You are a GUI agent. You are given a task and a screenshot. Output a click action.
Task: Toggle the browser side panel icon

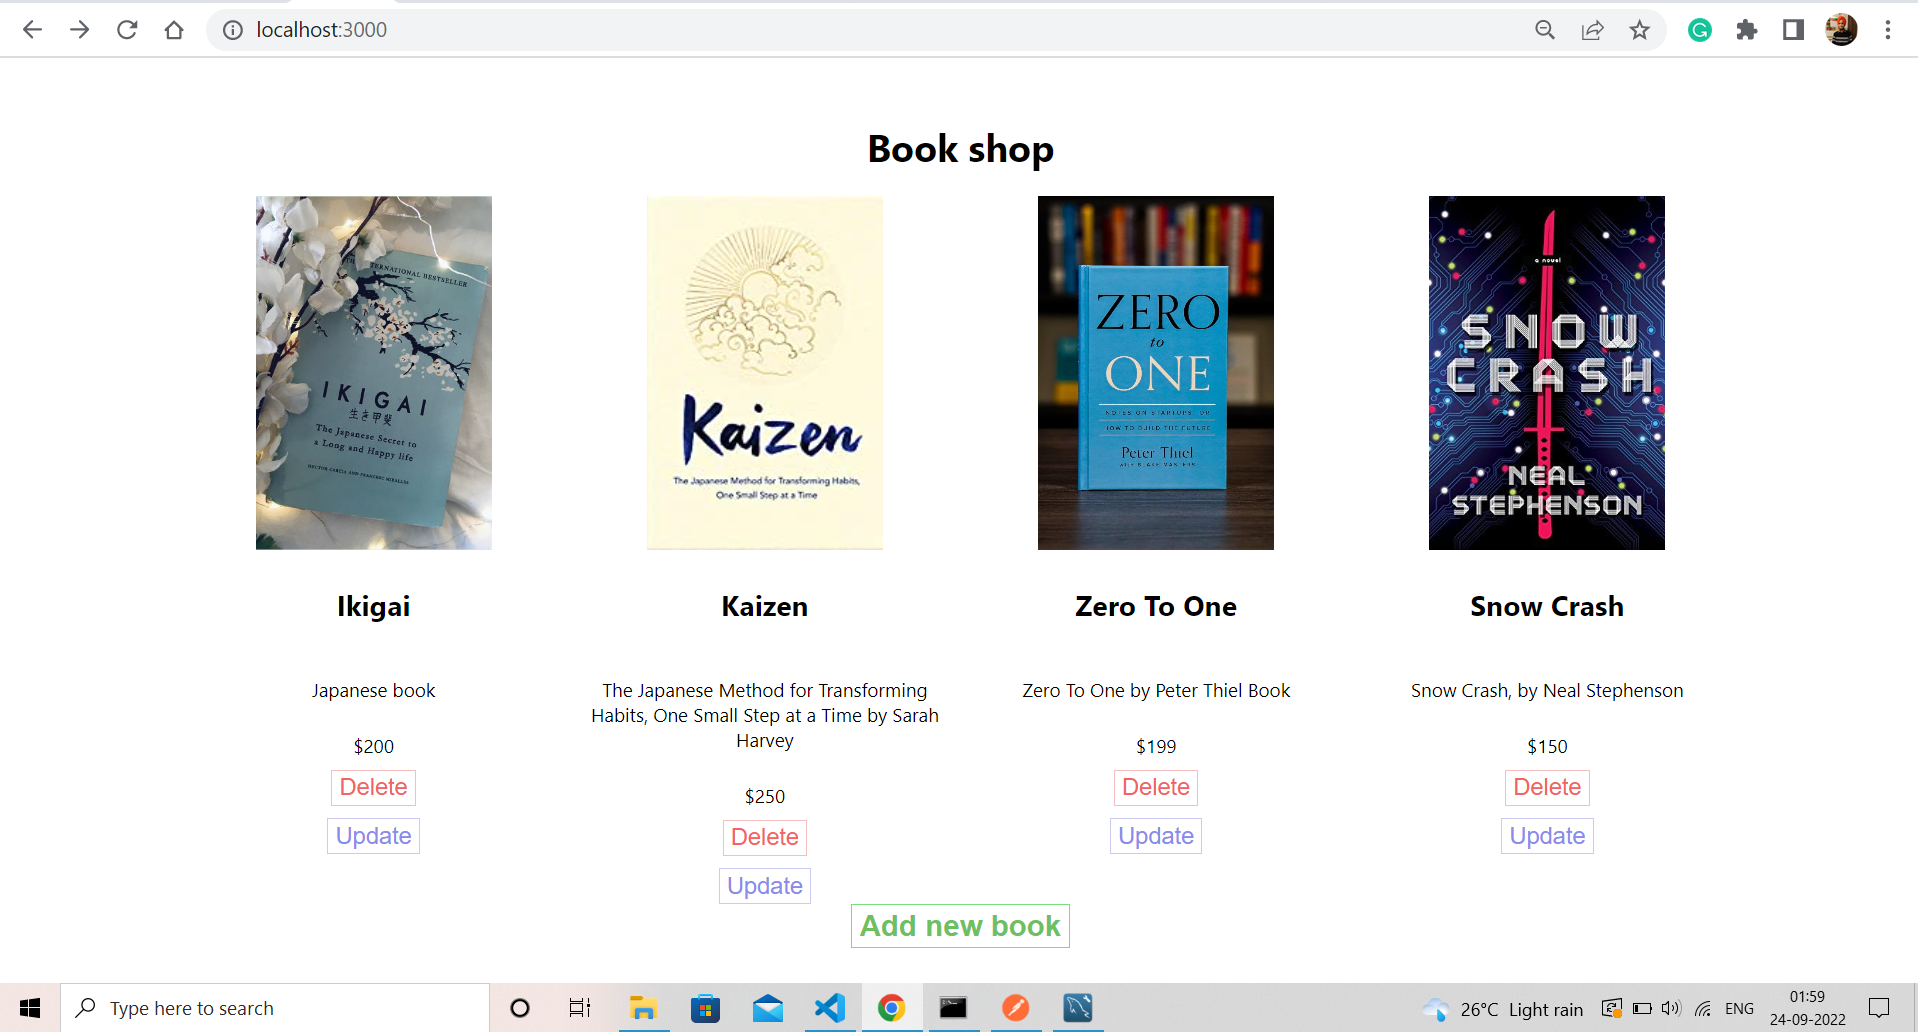[x=1793, y=30]
